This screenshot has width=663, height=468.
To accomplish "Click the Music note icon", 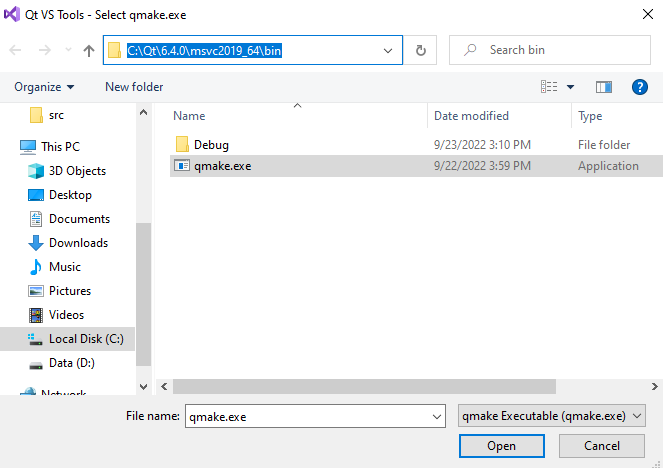I will coord(36,267).
